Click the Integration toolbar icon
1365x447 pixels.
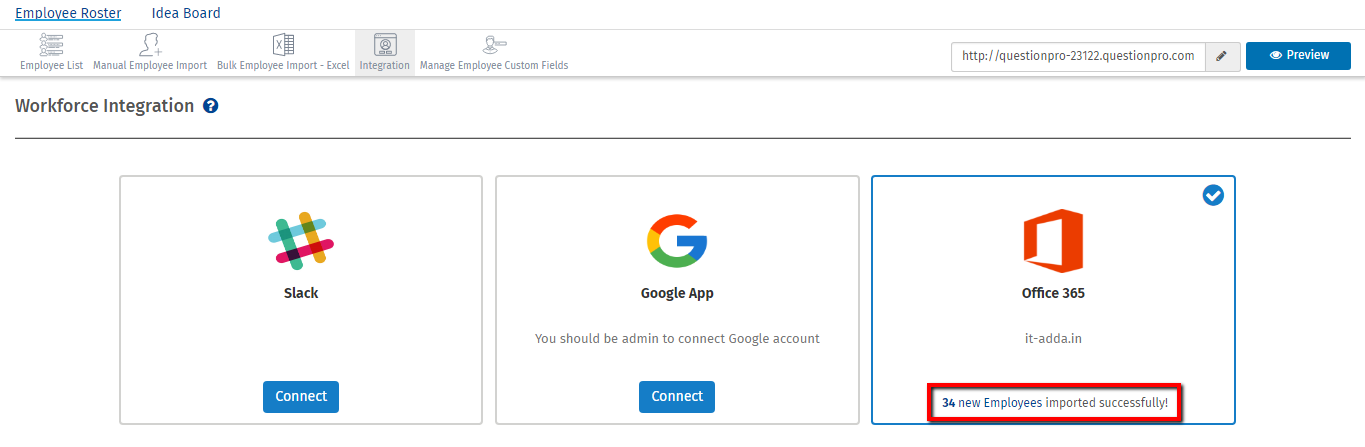(x=385, y=45)
